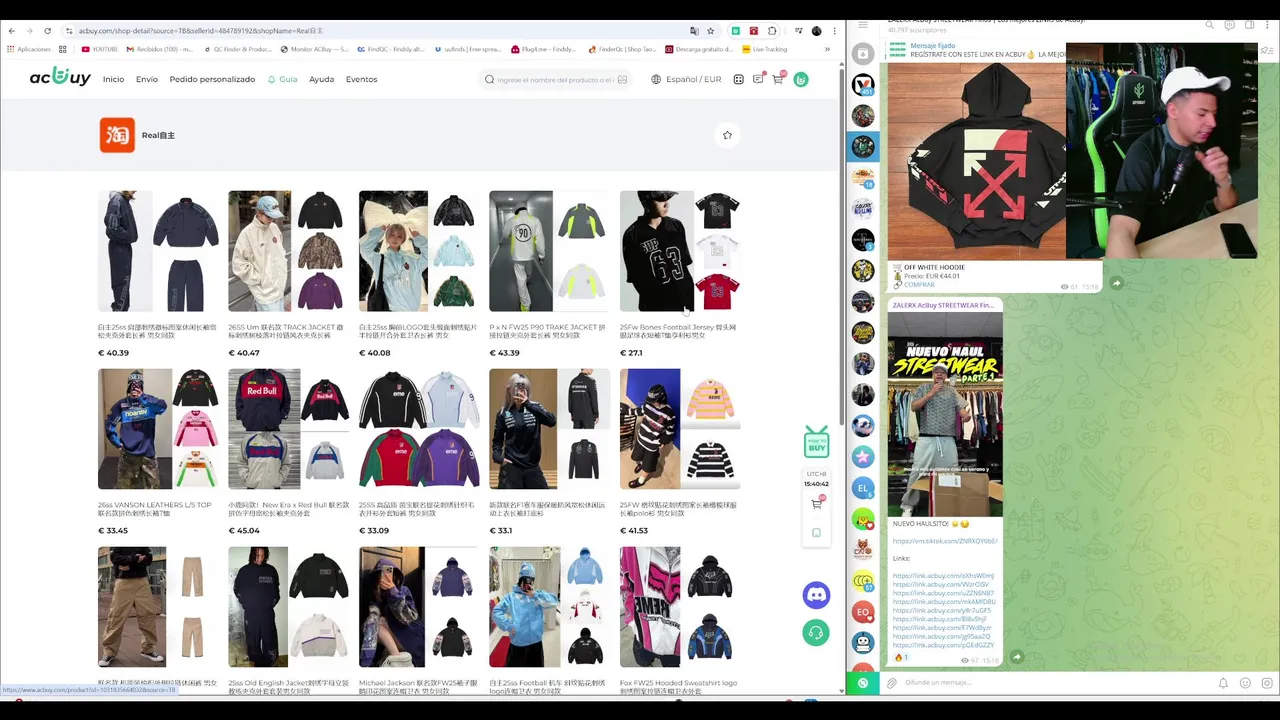
Task: Open the acbuy messages icon
Action: [758, 78]
